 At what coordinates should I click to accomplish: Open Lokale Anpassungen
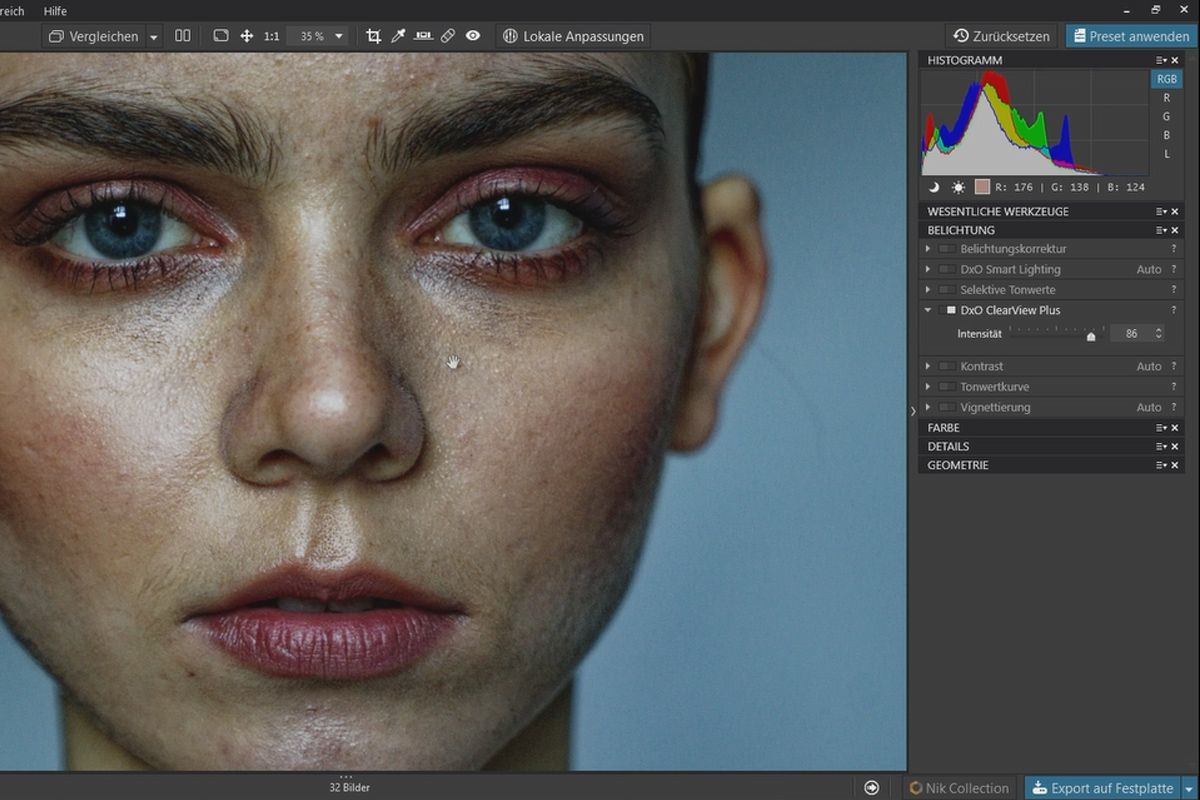(x=574, y=36)
